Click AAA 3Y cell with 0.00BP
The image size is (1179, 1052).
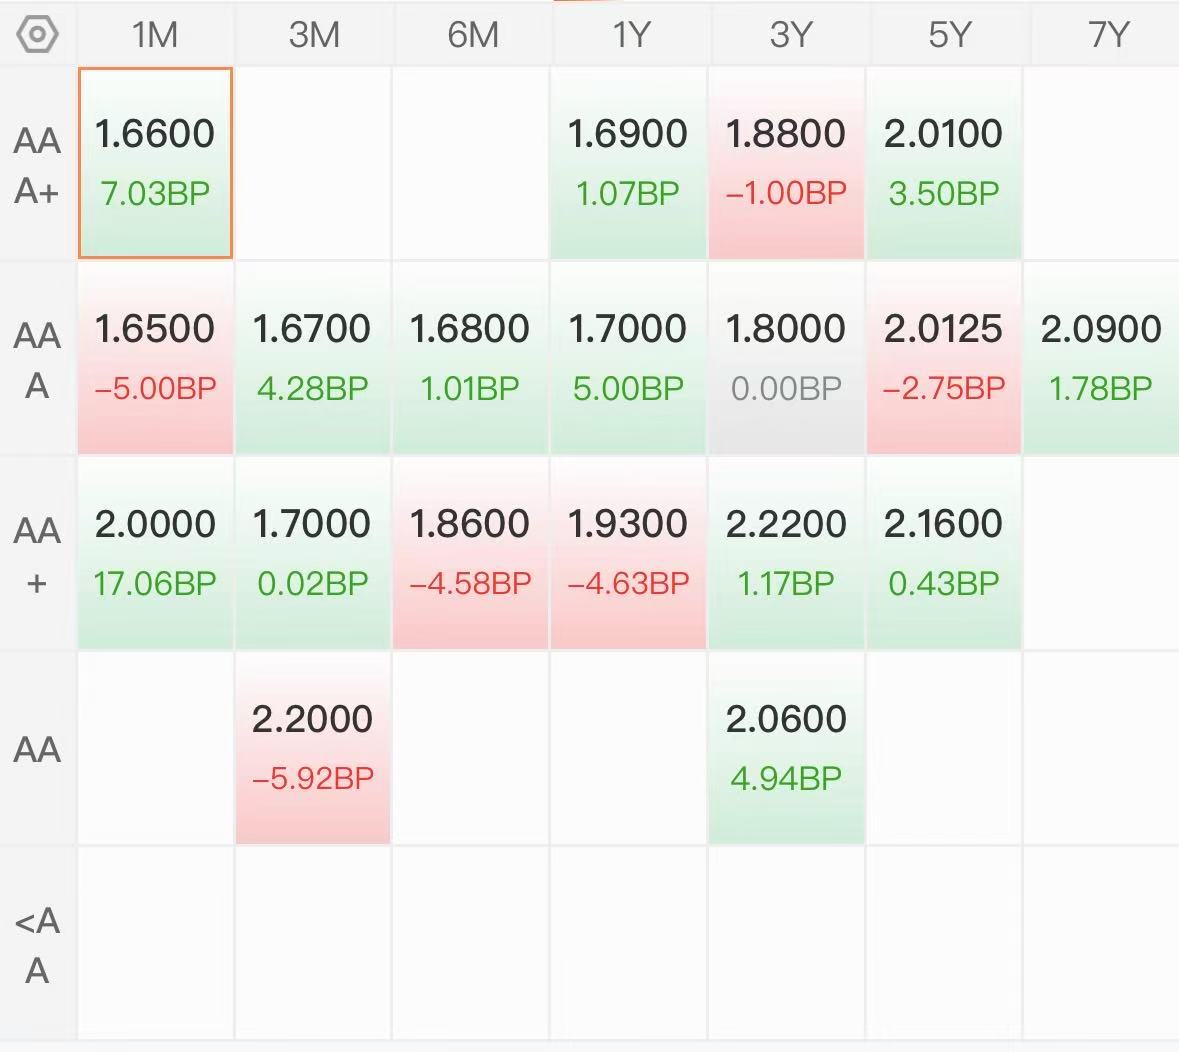786,358
